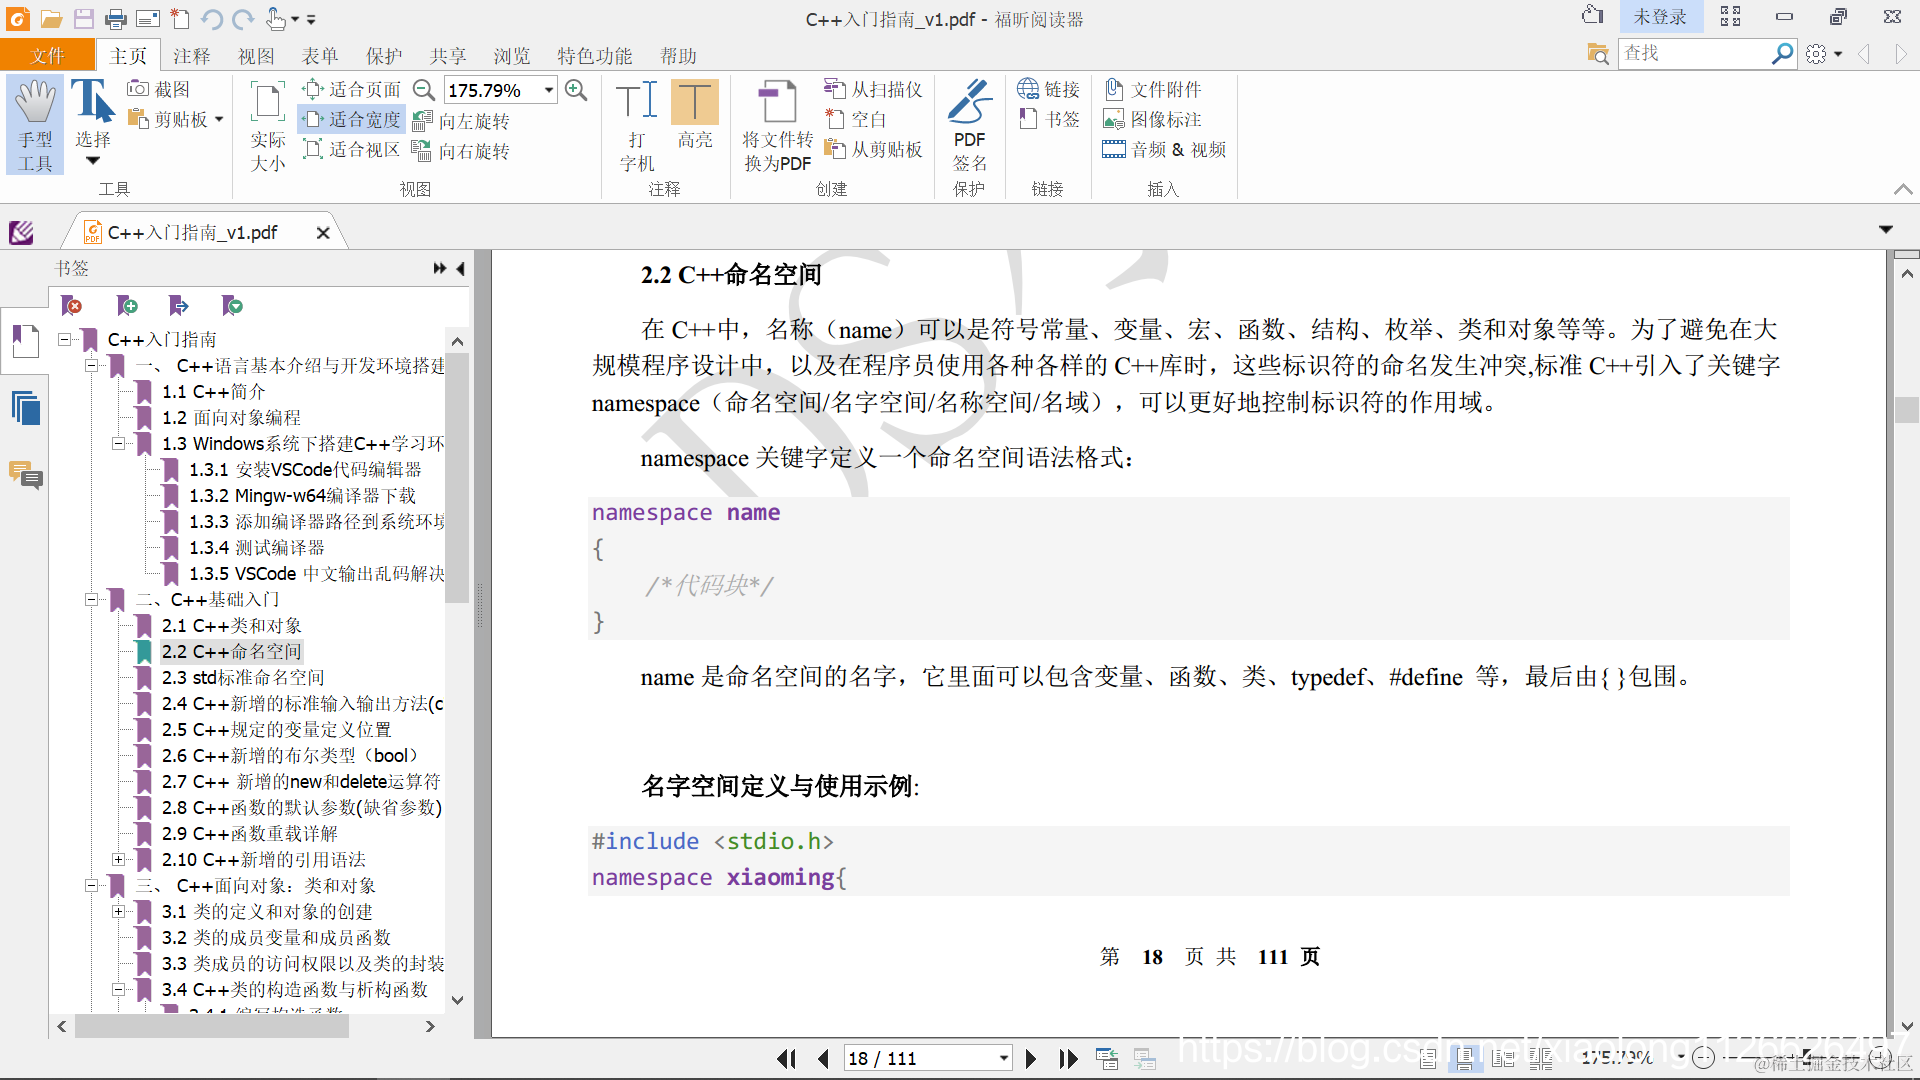Select the Hand tool
Viewport: 1920px width, 1080px height.
pos(35,124)
